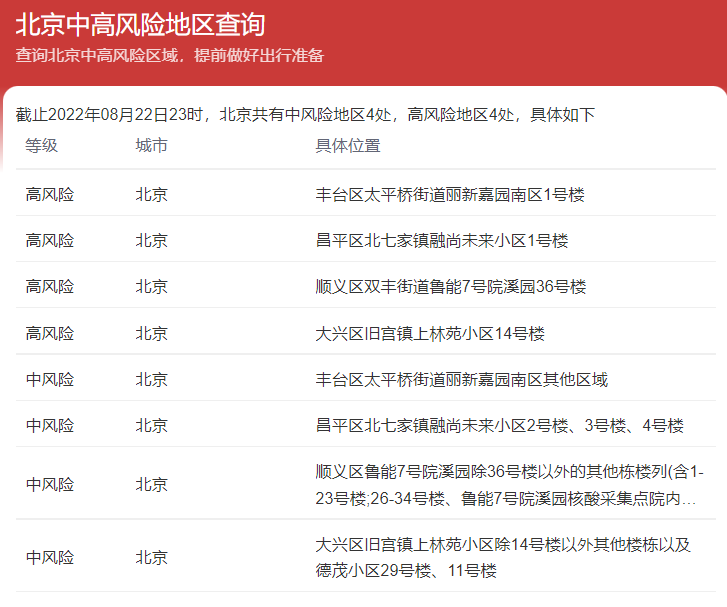Image resolution: width=727 pixels, height=607 pixels.
Task: Click the 顺义区双丰街道鲁能7号院溪园36号楼 location
Action: pyautogui.click(x=450, y=286)
